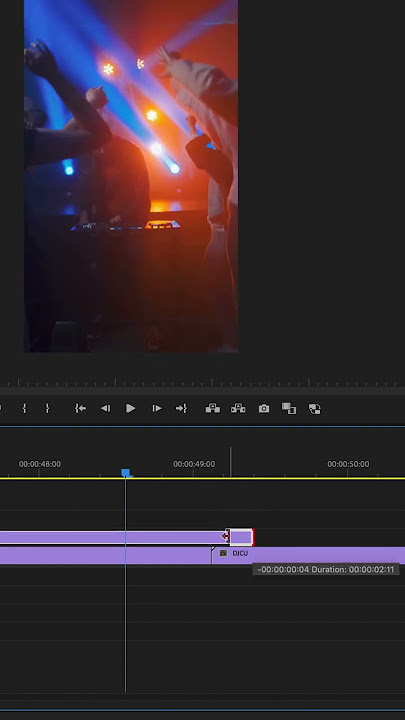Viewport: 405px width, 720px height.
Task: Click the Lift icon
Action: [x=213, y=408]
